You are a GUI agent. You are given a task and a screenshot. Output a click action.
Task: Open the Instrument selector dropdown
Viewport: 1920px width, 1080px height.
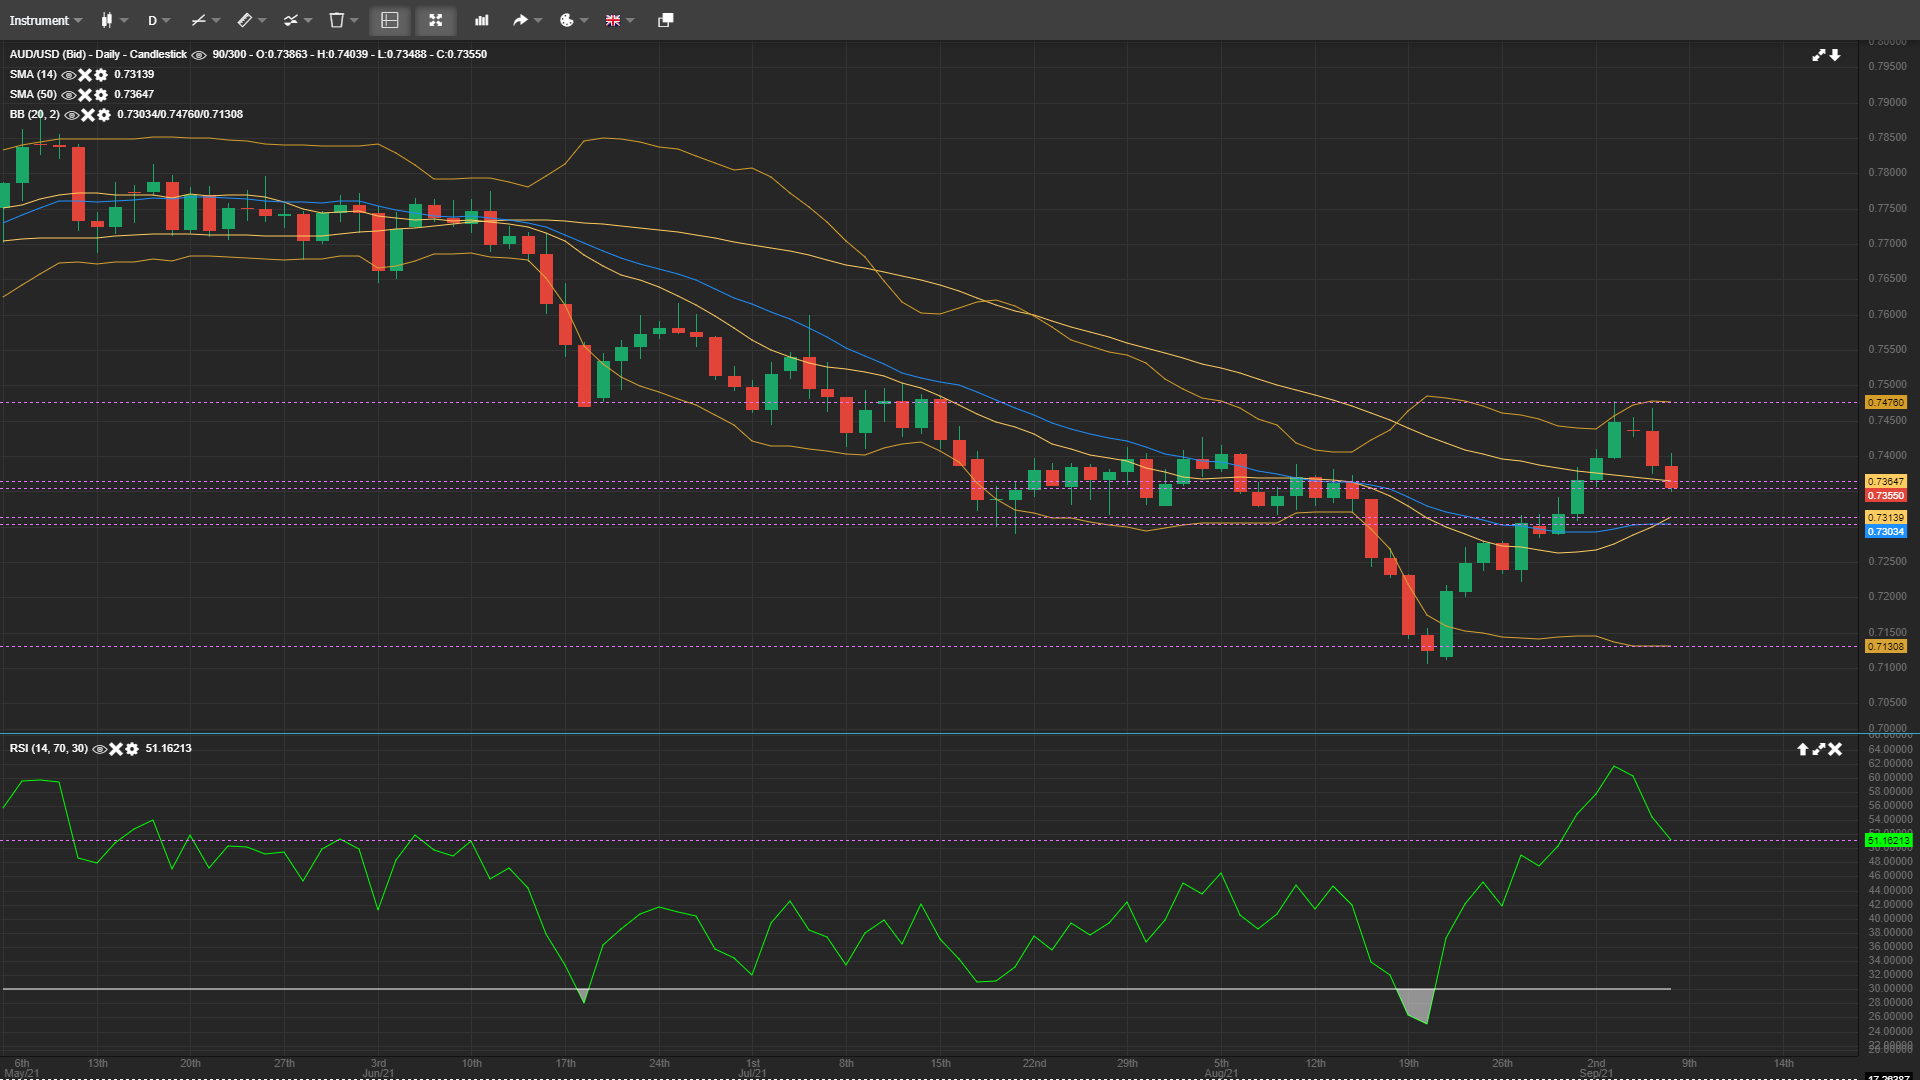pyautogui.click(x=46, y=20)
